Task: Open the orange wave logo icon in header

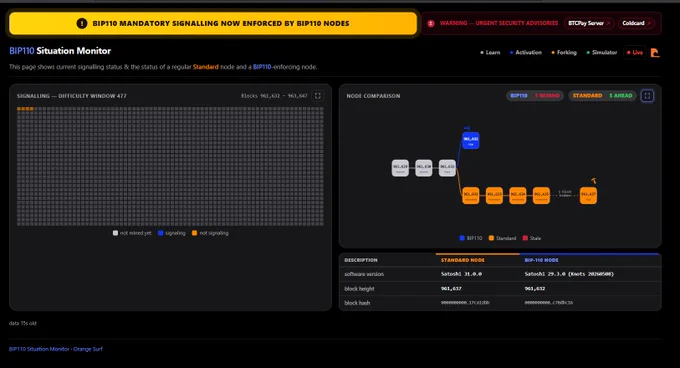Action: pos(655,52)
